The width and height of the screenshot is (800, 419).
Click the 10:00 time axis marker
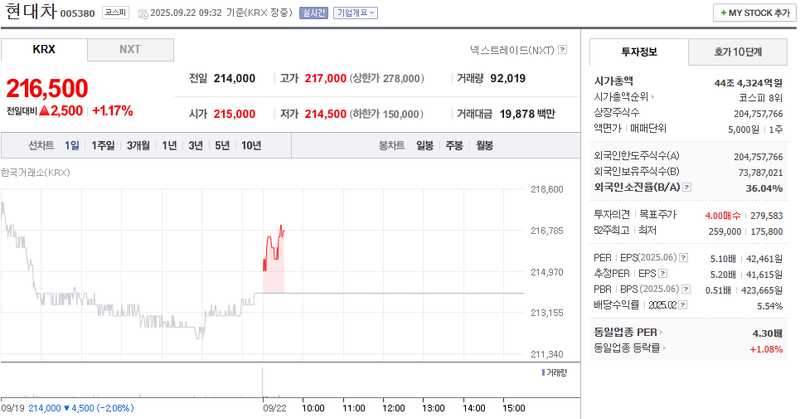(x=313, y=408)
